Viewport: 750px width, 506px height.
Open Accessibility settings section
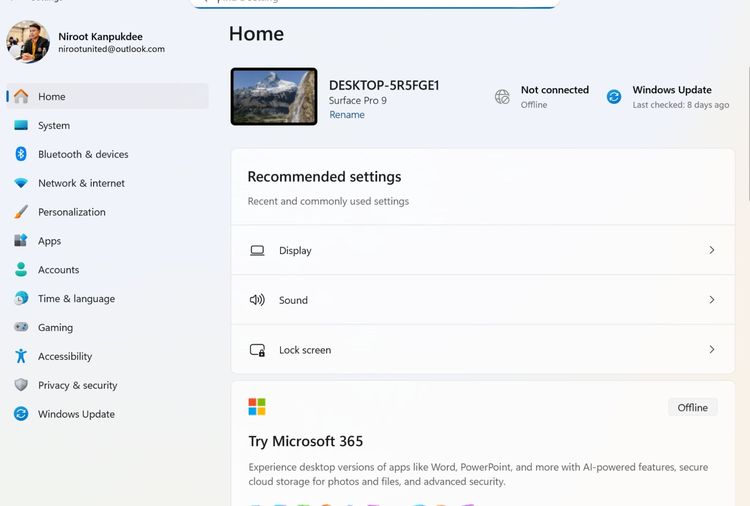108,356
